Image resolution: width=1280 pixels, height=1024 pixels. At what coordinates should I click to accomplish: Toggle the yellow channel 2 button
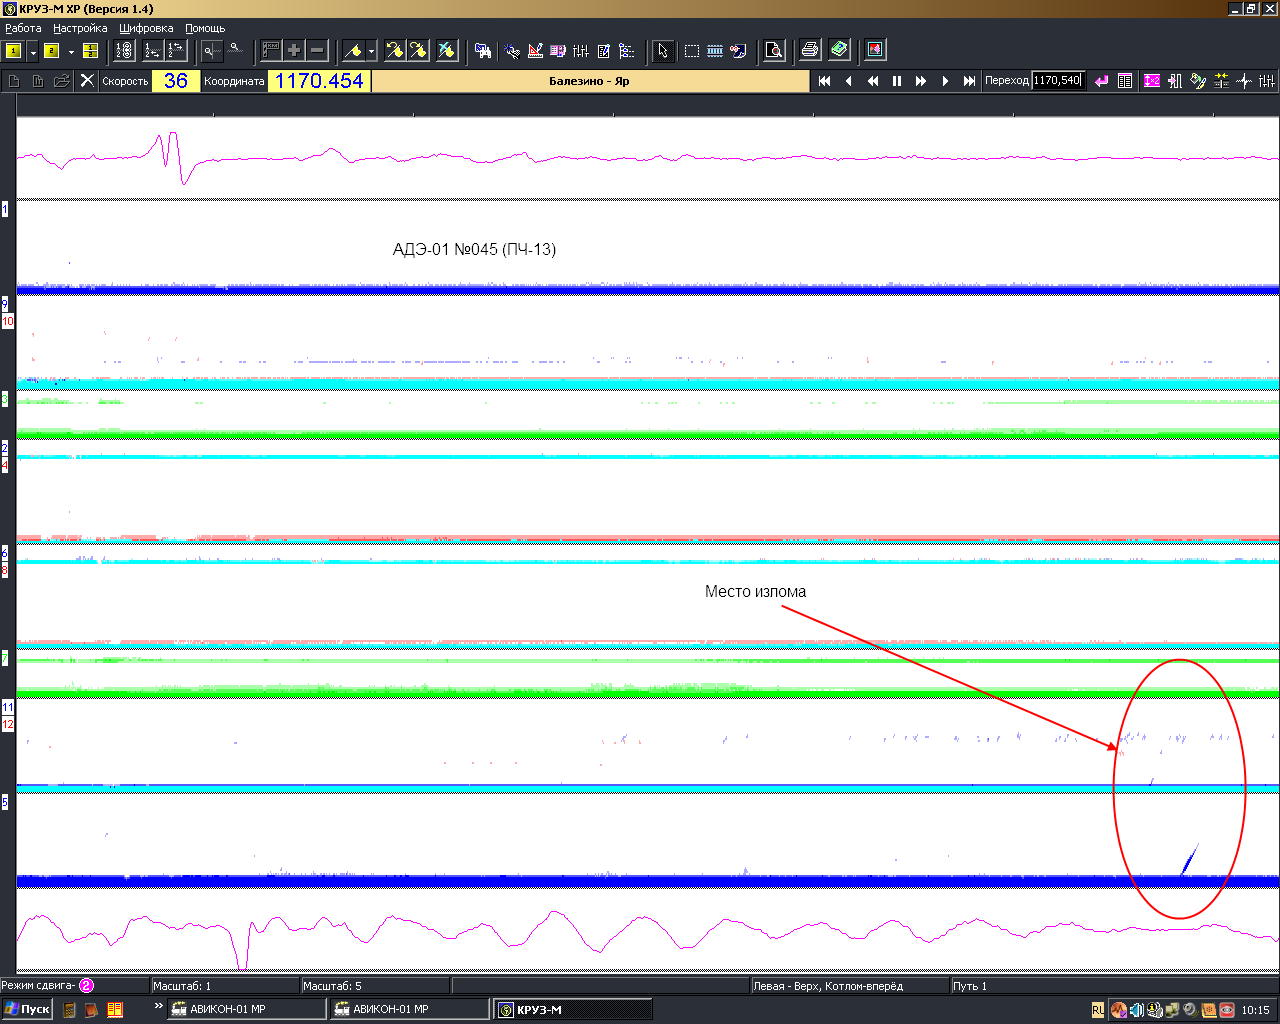(x=51, y=51)
